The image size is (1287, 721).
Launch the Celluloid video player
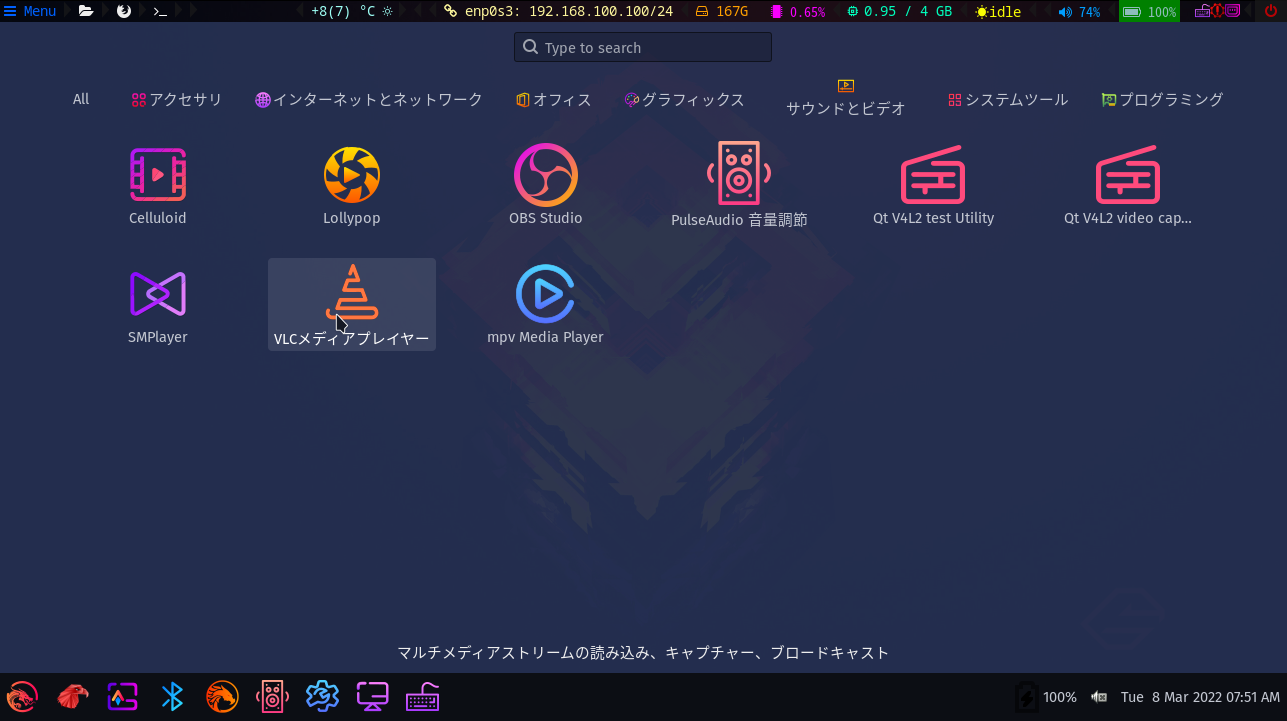[x=158, y=186]
